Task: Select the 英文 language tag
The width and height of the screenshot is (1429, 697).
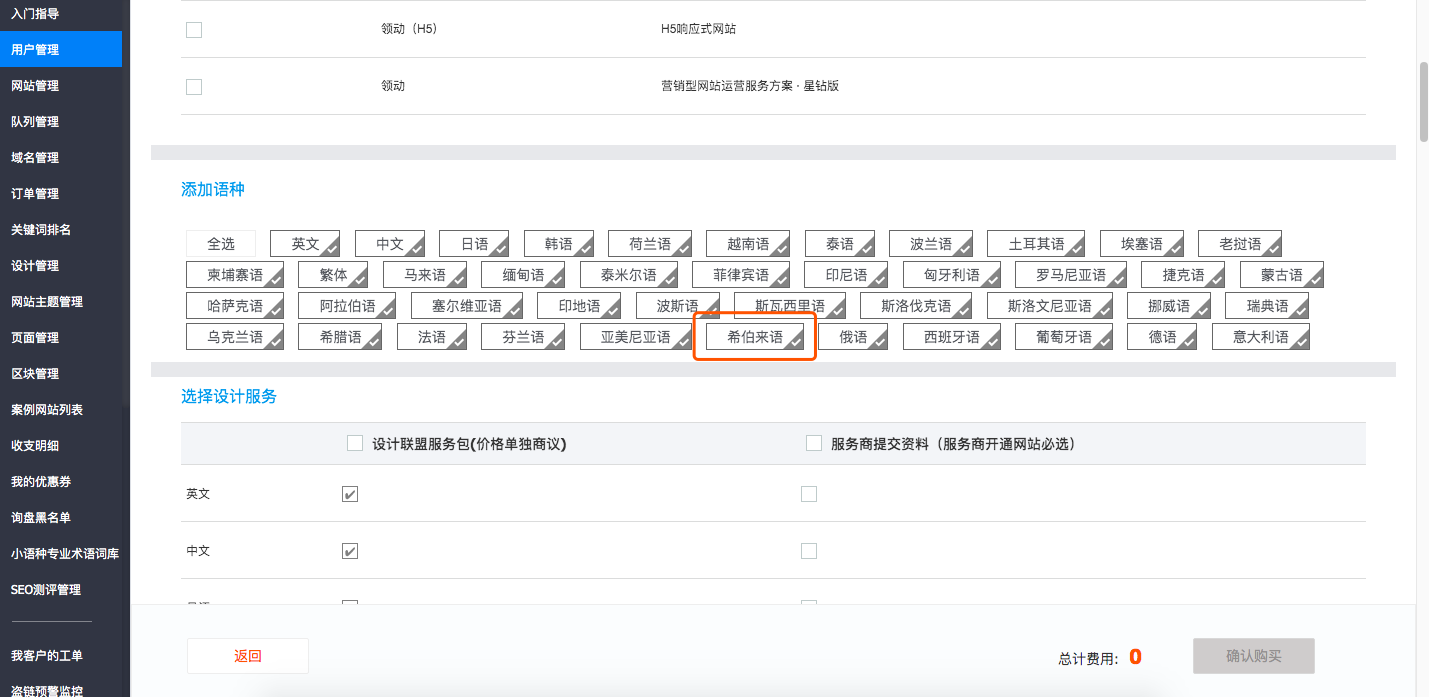Action: (305, 244)
